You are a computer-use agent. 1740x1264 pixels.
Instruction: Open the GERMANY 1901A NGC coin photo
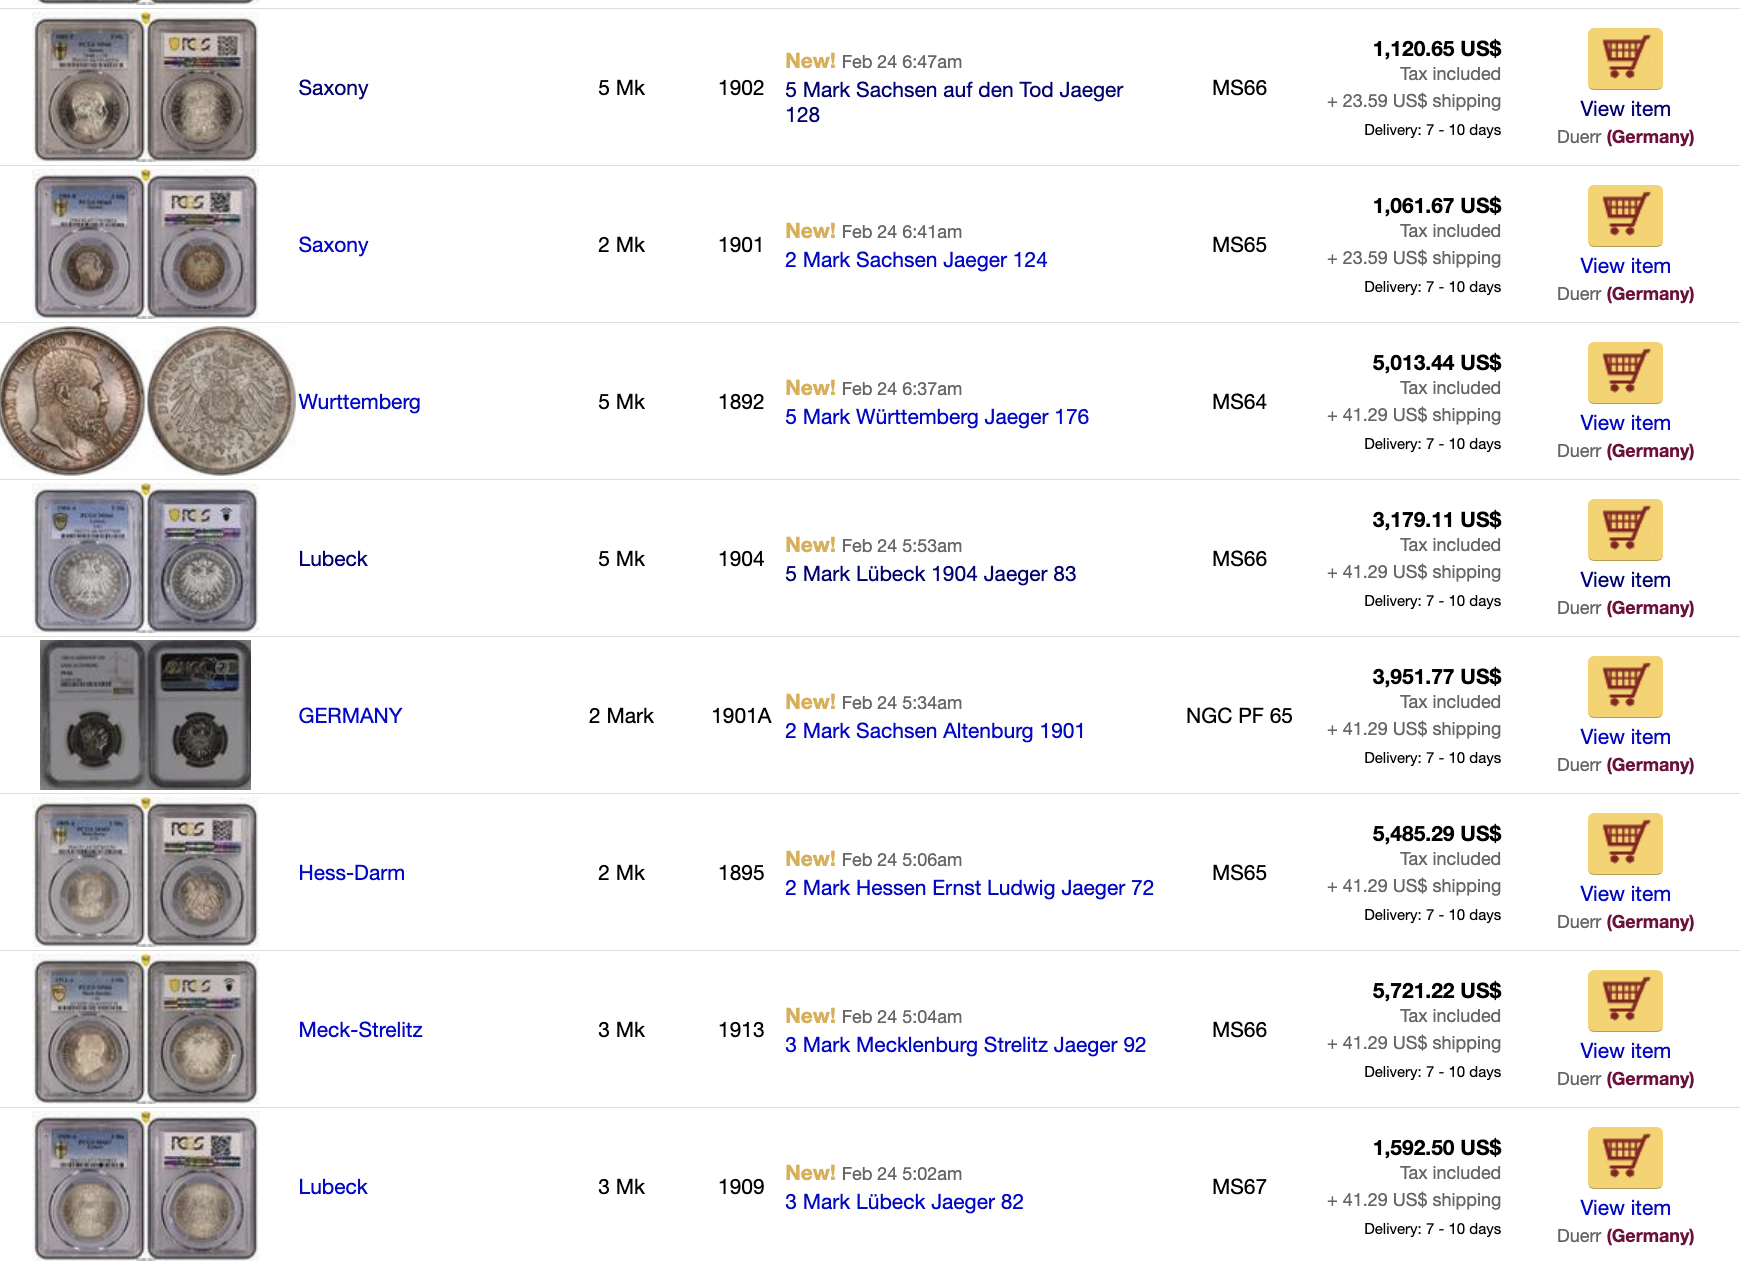(146, 715)
